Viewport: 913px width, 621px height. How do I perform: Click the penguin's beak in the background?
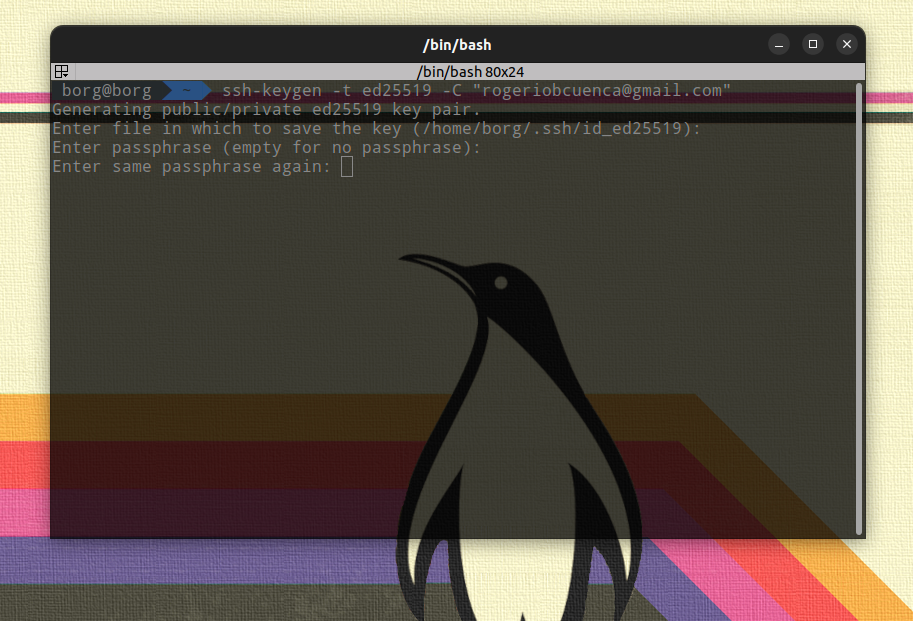tap(428, 264)
